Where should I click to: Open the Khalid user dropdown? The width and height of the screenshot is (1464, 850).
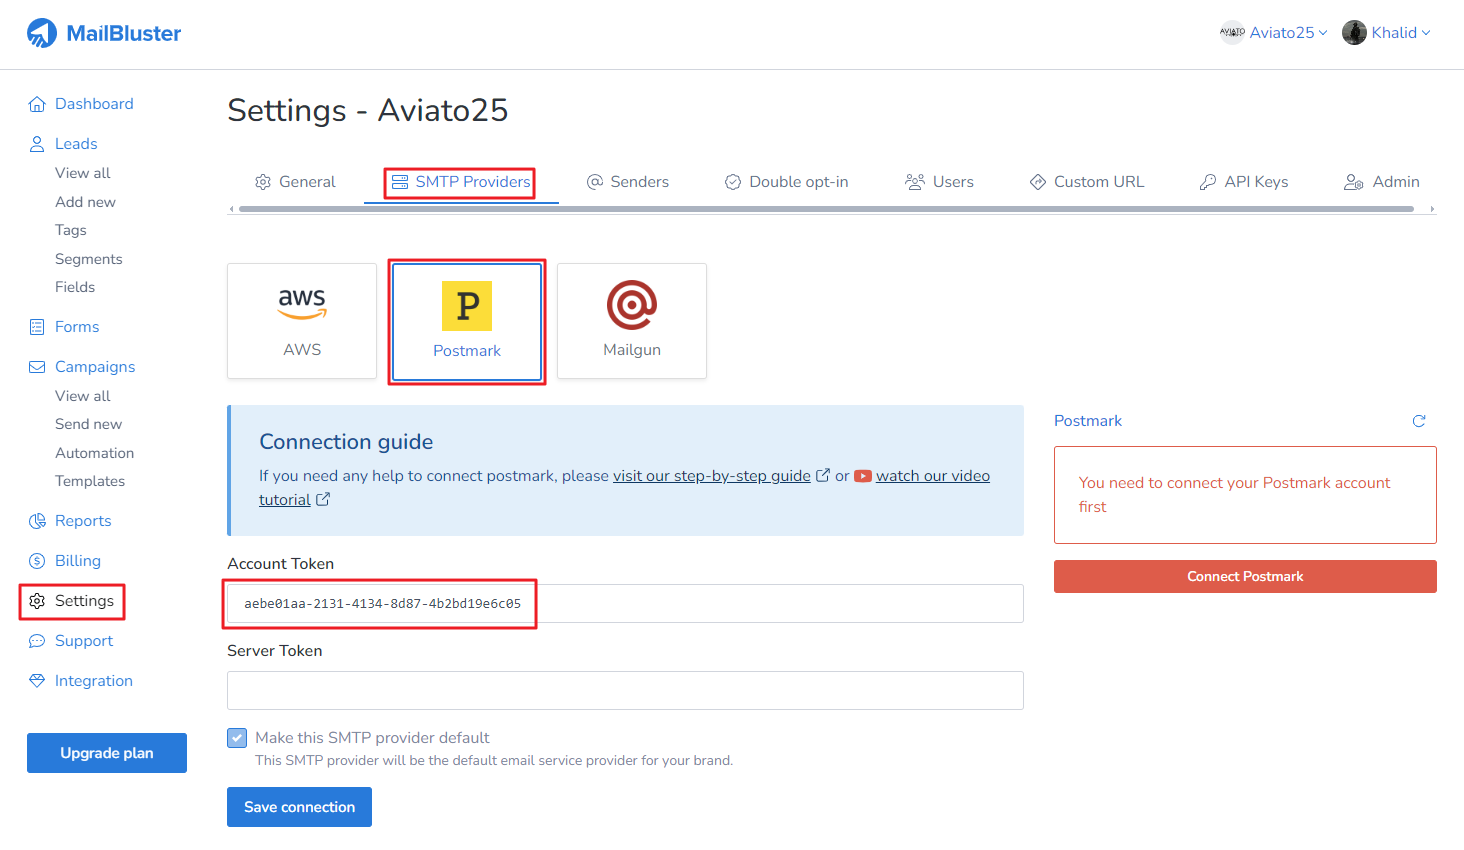(1401, 33)
